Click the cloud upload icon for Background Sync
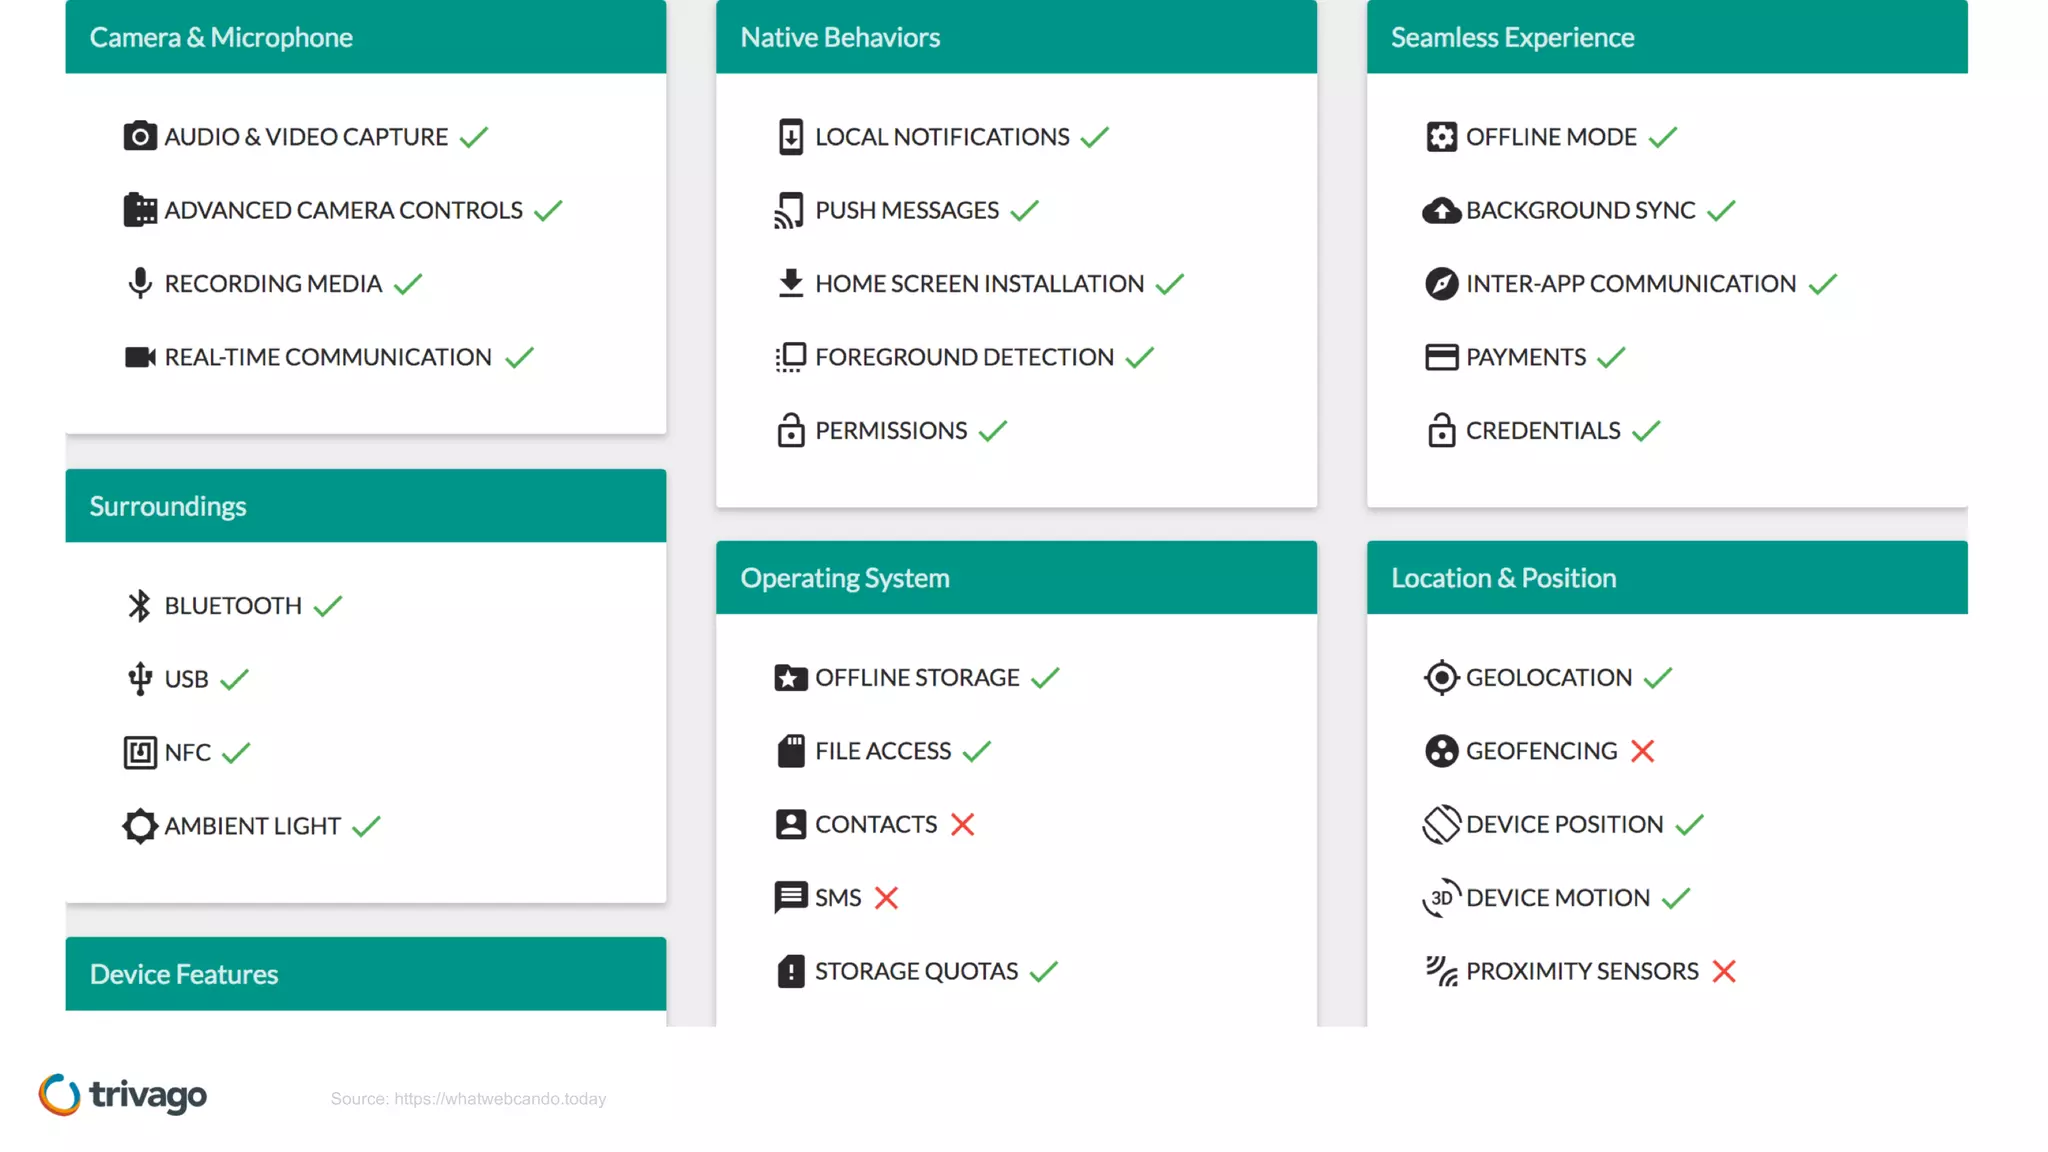2048x1152 pixels. click(x=1441, y=210)
